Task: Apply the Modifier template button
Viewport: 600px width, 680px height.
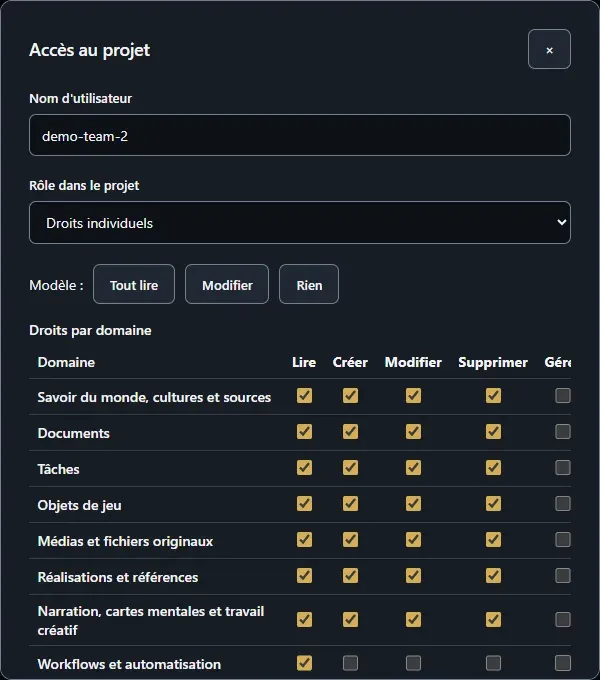Action: pos(227,284)
